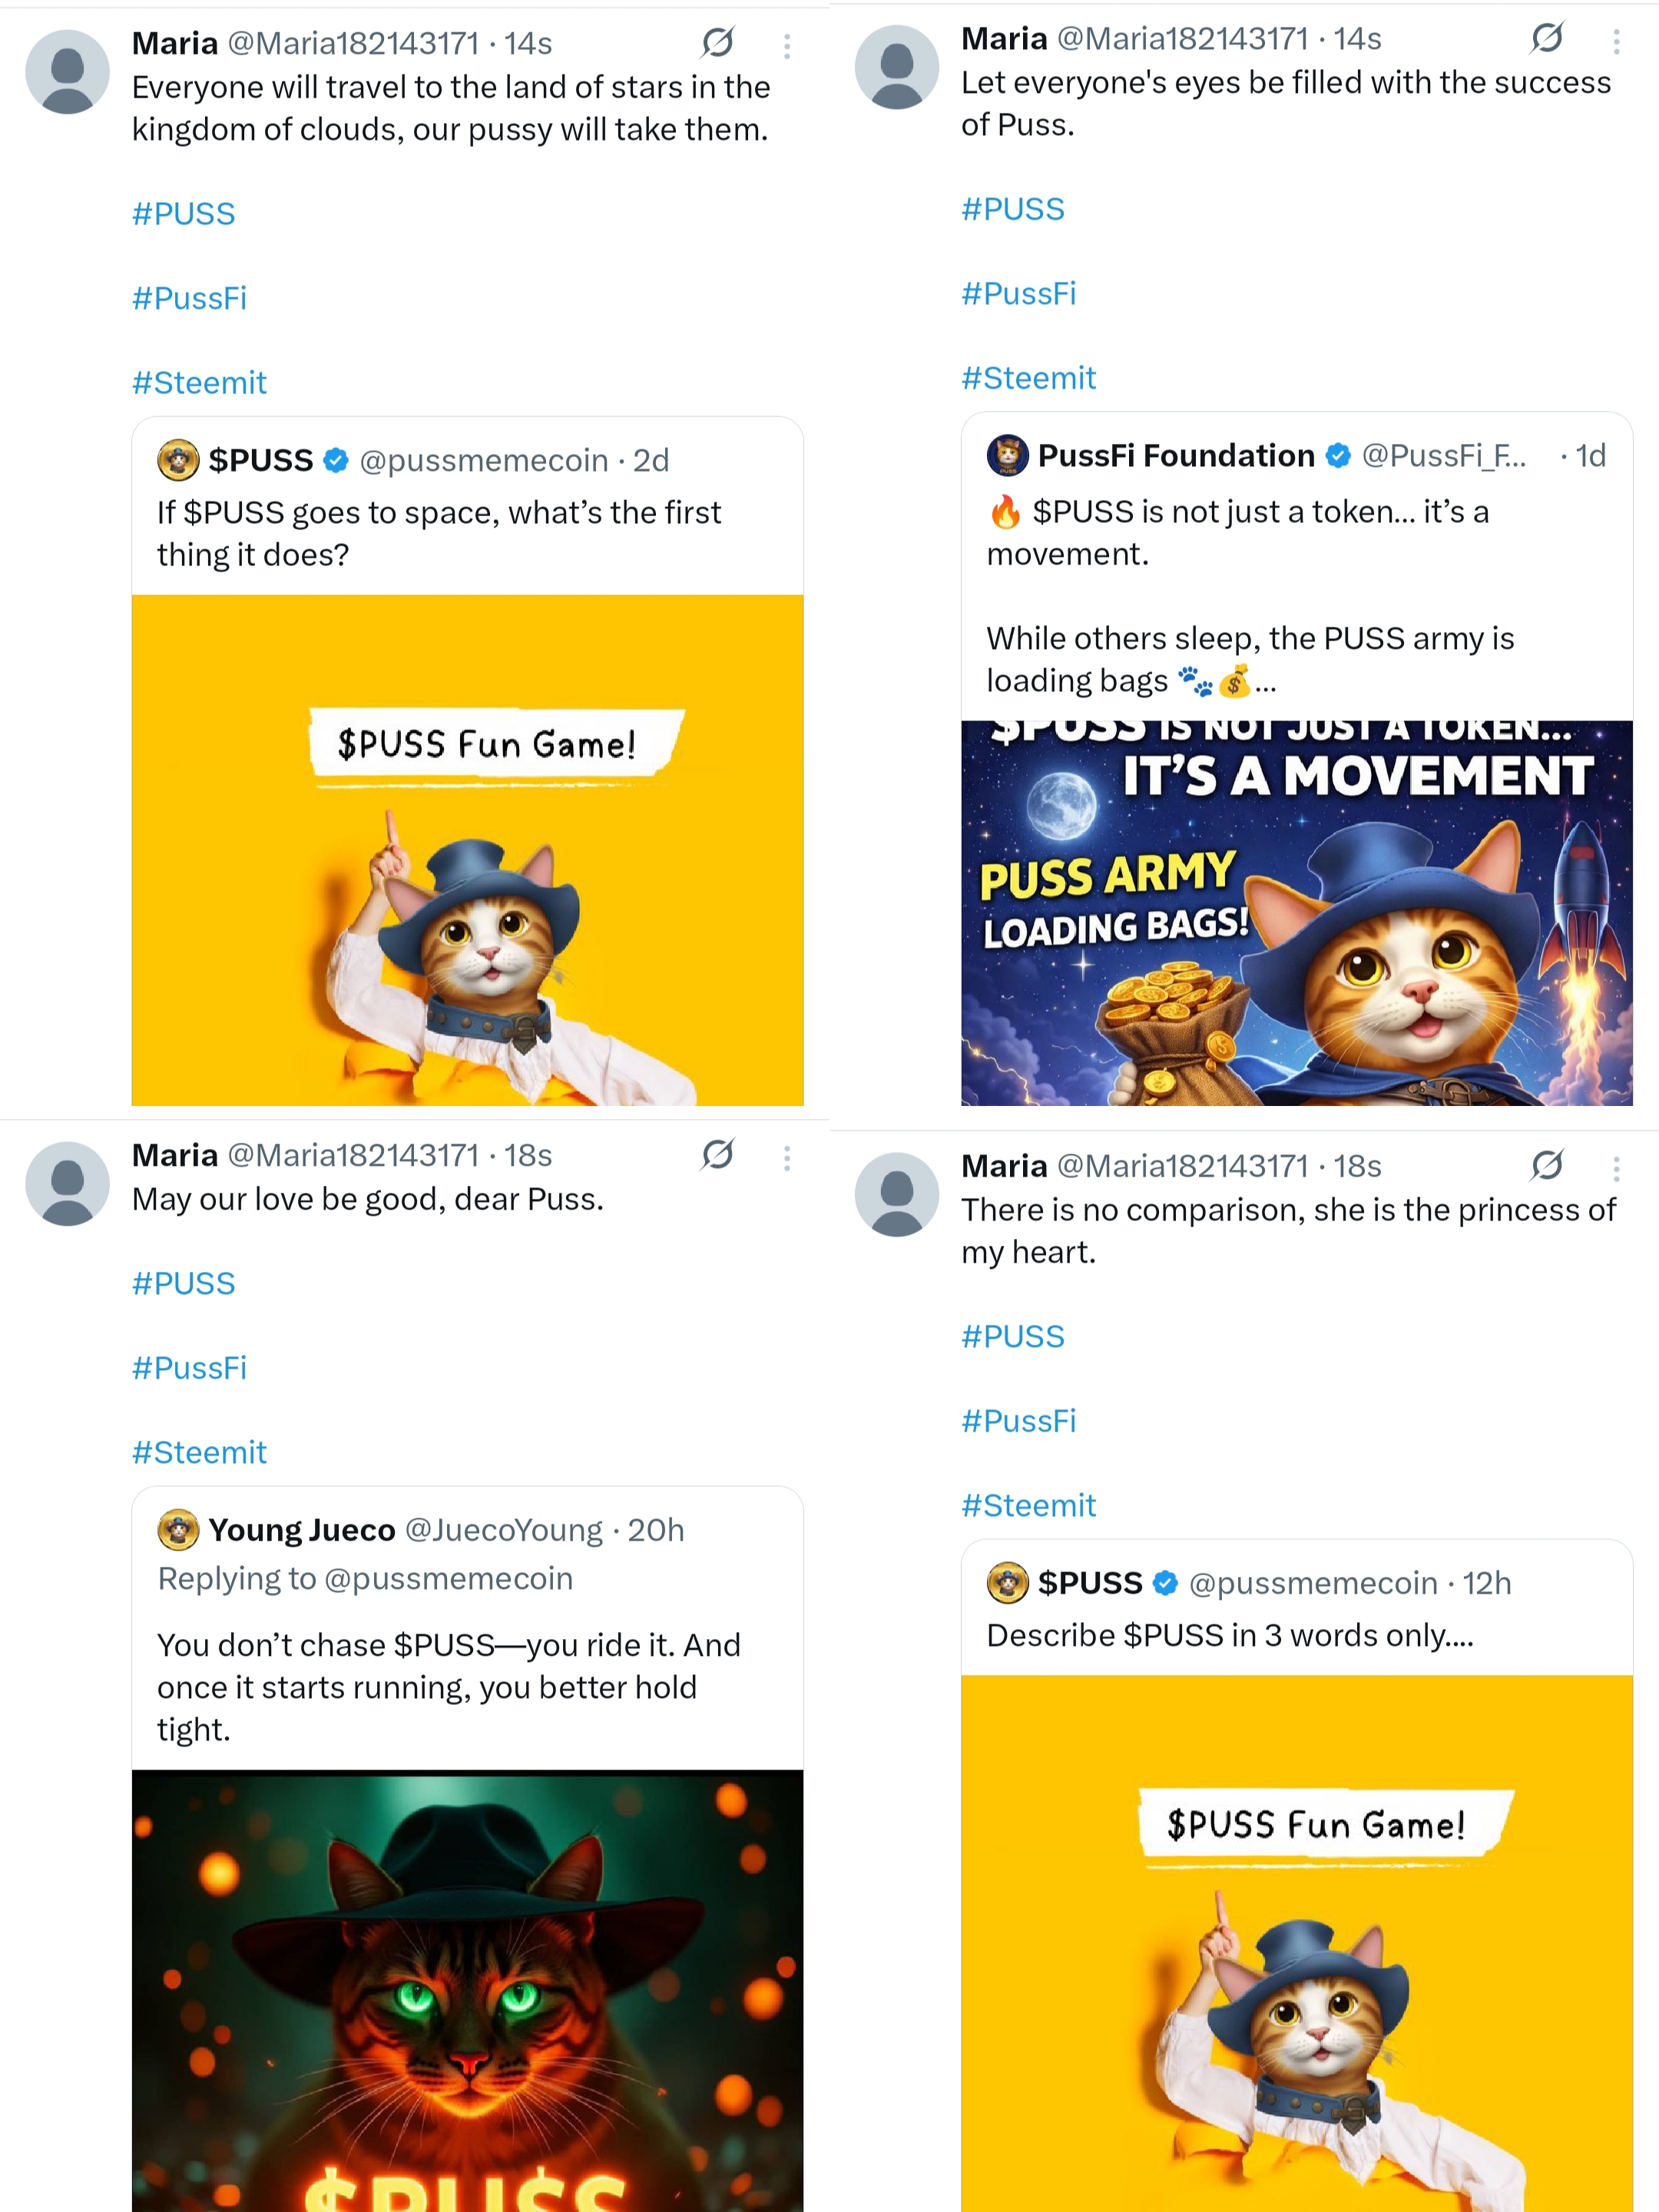Image resolution: width=1659 pixels, height=2212 pixels.
Task: Open more options on 'May our love' tweet
Action: tap(787, 1158)
